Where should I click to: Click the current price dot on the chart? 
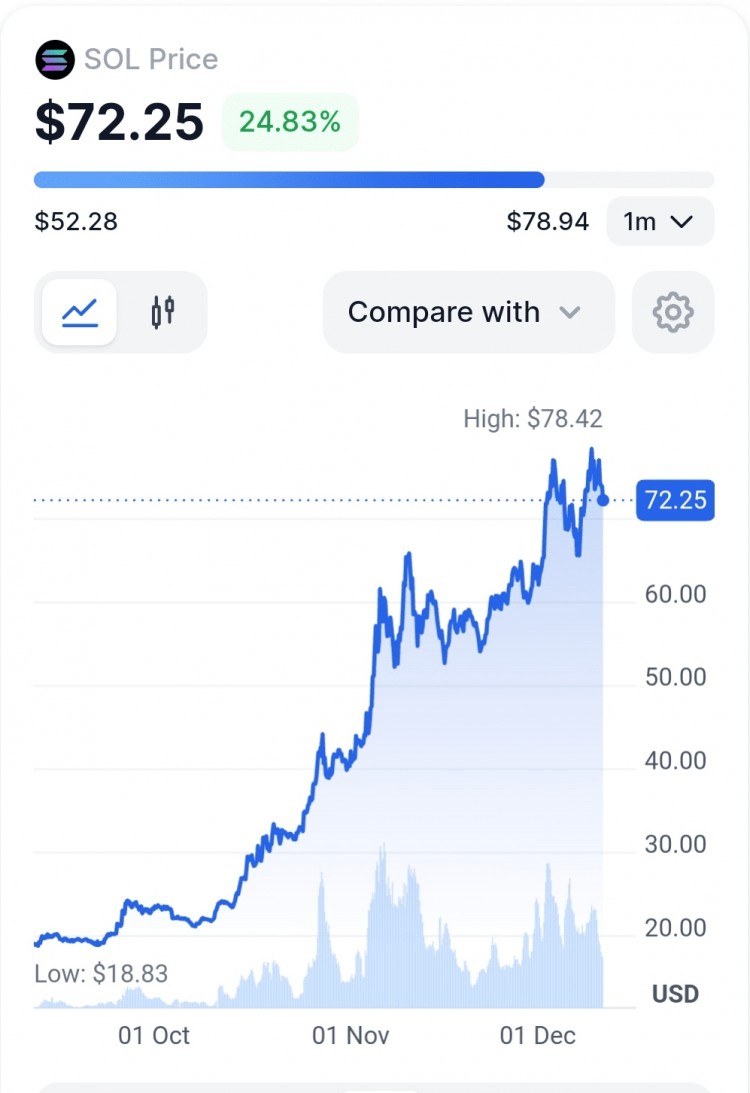tap(603, 500)
